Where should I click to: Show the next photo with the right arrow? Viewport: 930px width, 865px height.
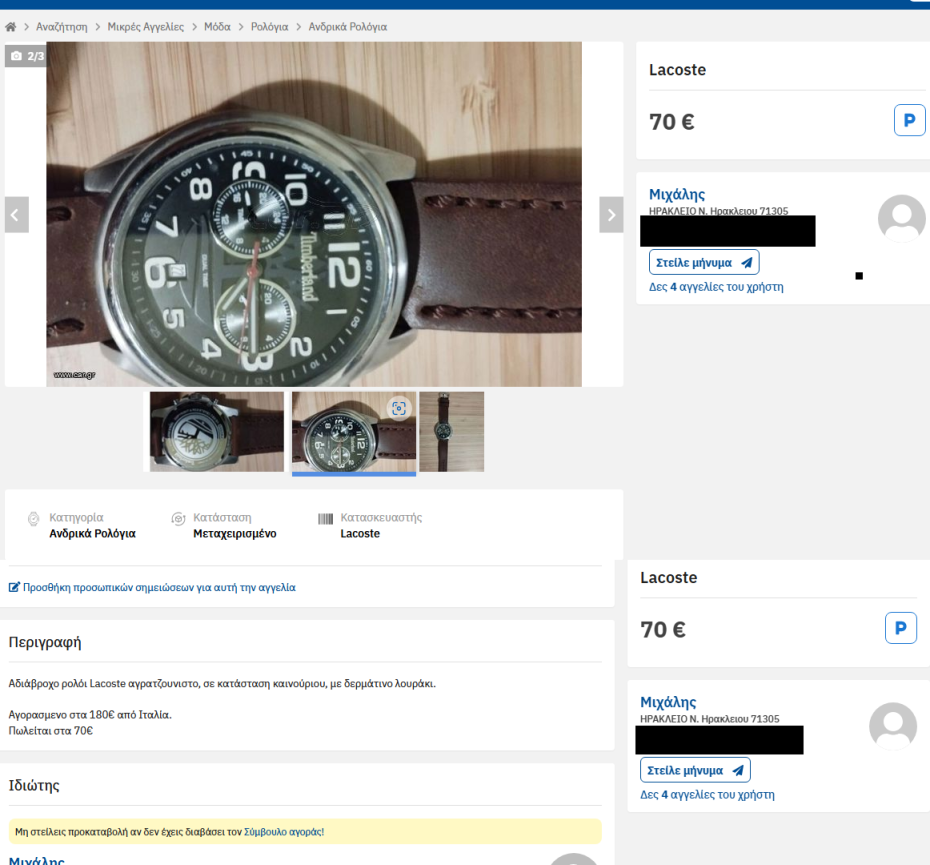click(x=611, y=215)
